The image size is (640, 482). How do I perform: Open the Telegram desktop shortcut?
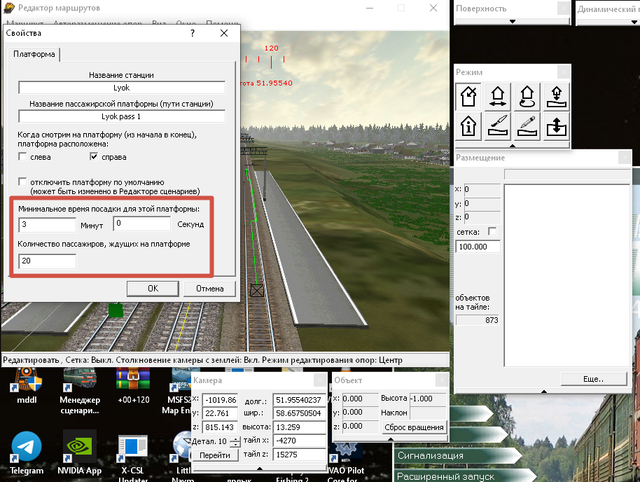[x=27, y=453]
